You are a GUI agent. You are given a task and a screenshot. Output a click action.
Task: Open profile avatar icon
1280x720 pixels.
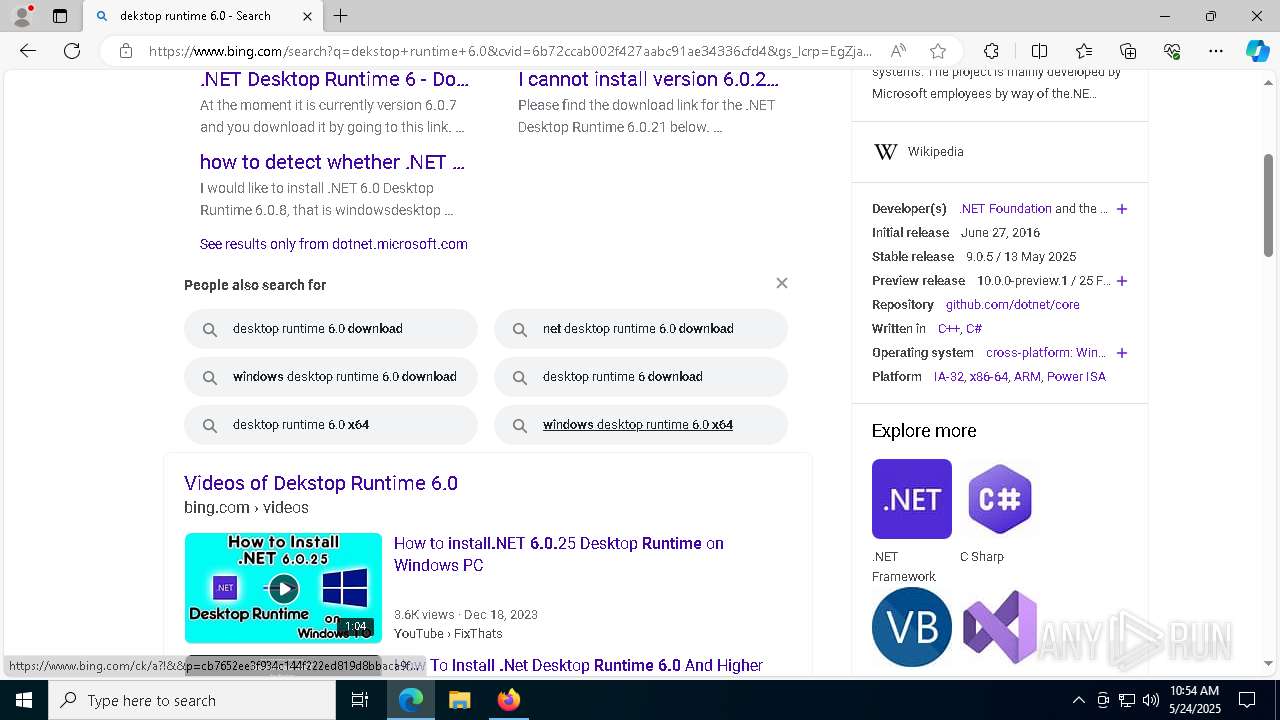21,16
